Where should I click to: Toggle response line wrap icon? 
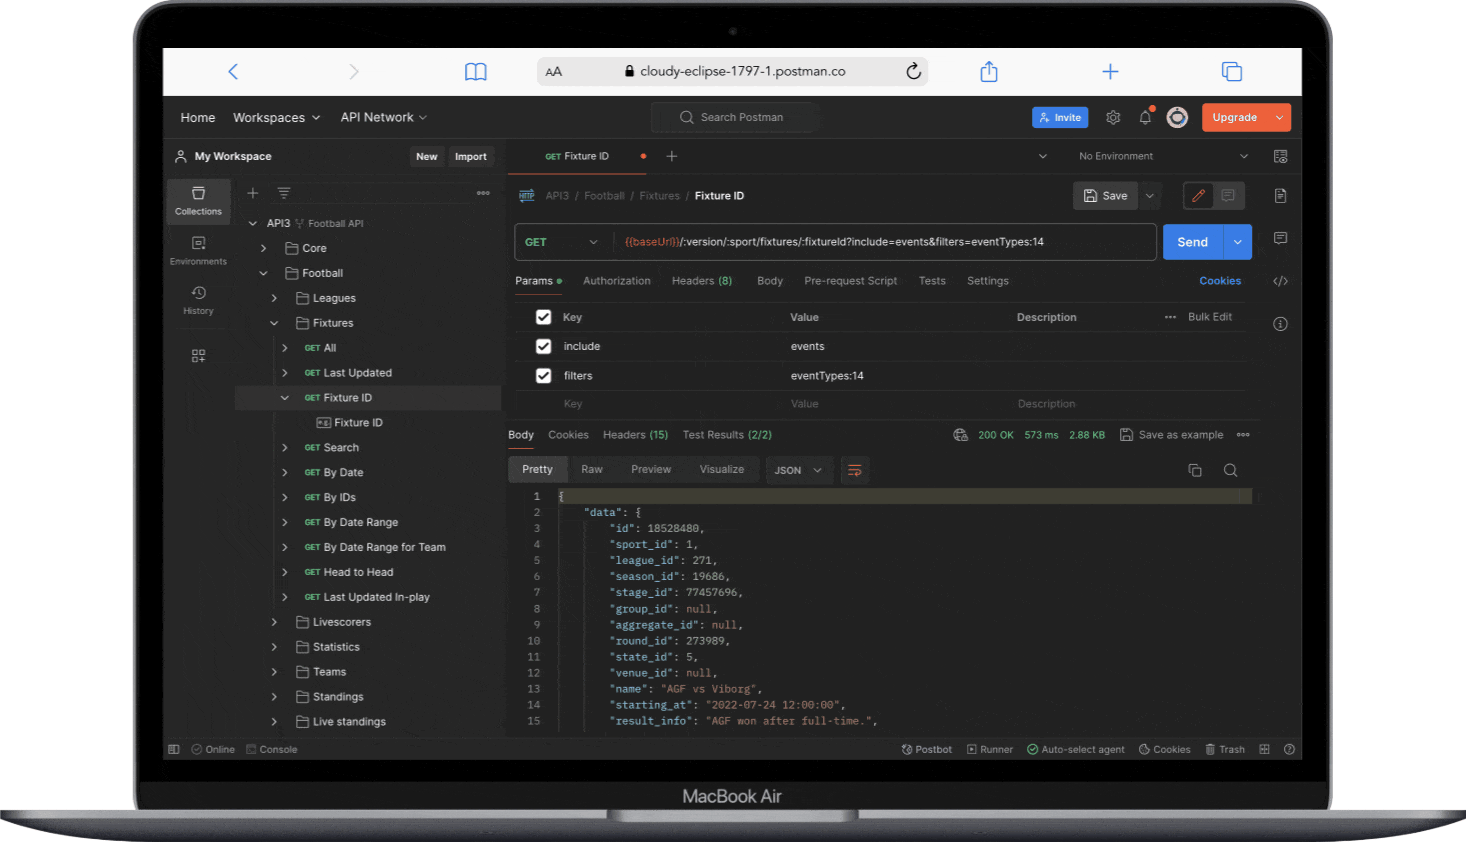854,470
